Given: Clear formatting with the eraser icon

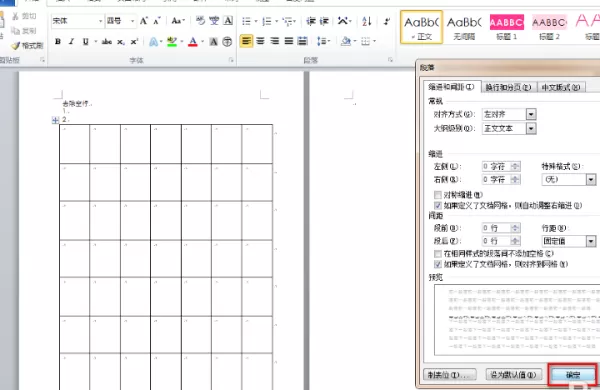Looking at the screenshot, I should point(200,21).
